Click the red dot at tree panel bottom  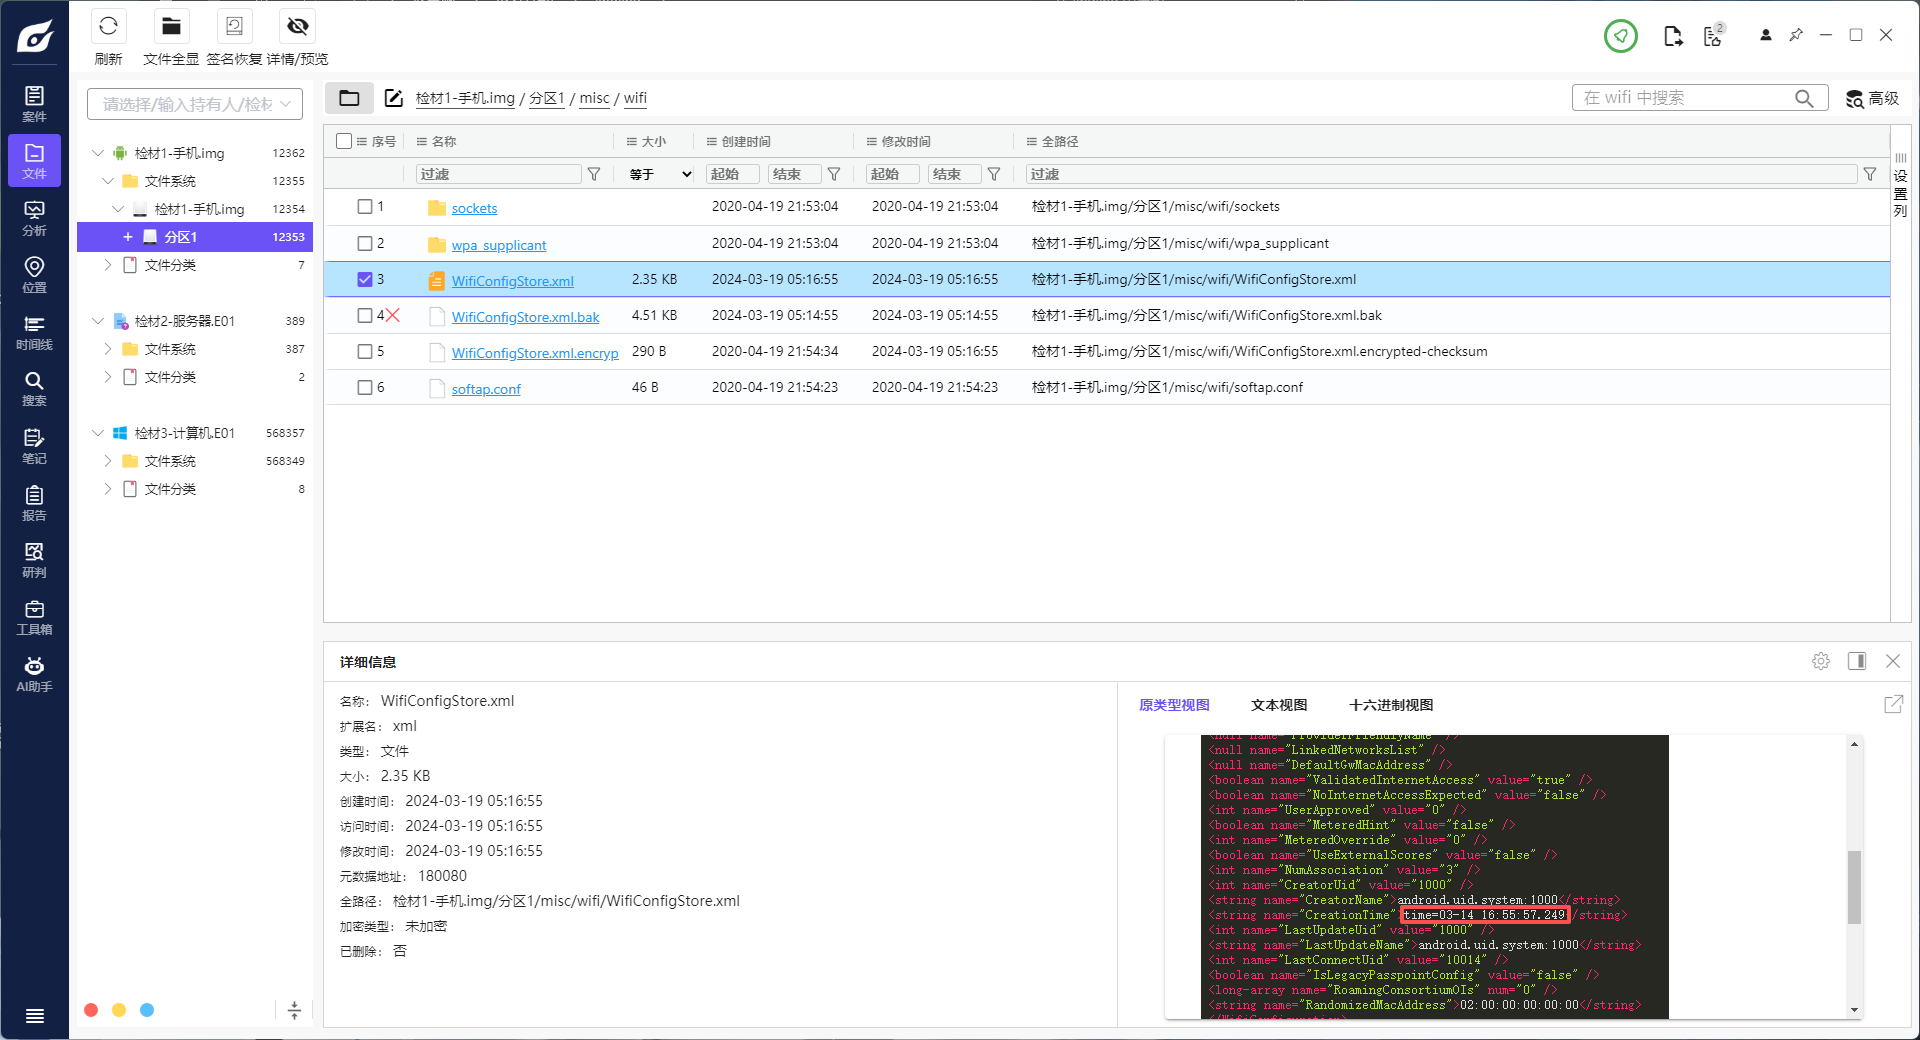(x=91, y=1010)
